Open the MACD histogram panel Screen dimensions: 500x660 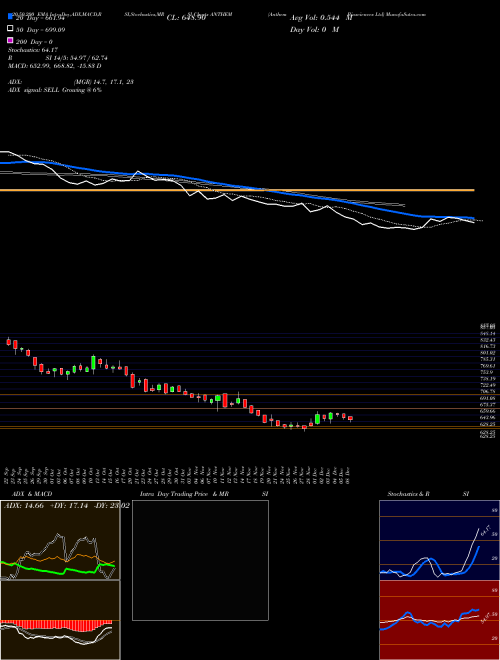pyautogui.click(x=60, y=620)
